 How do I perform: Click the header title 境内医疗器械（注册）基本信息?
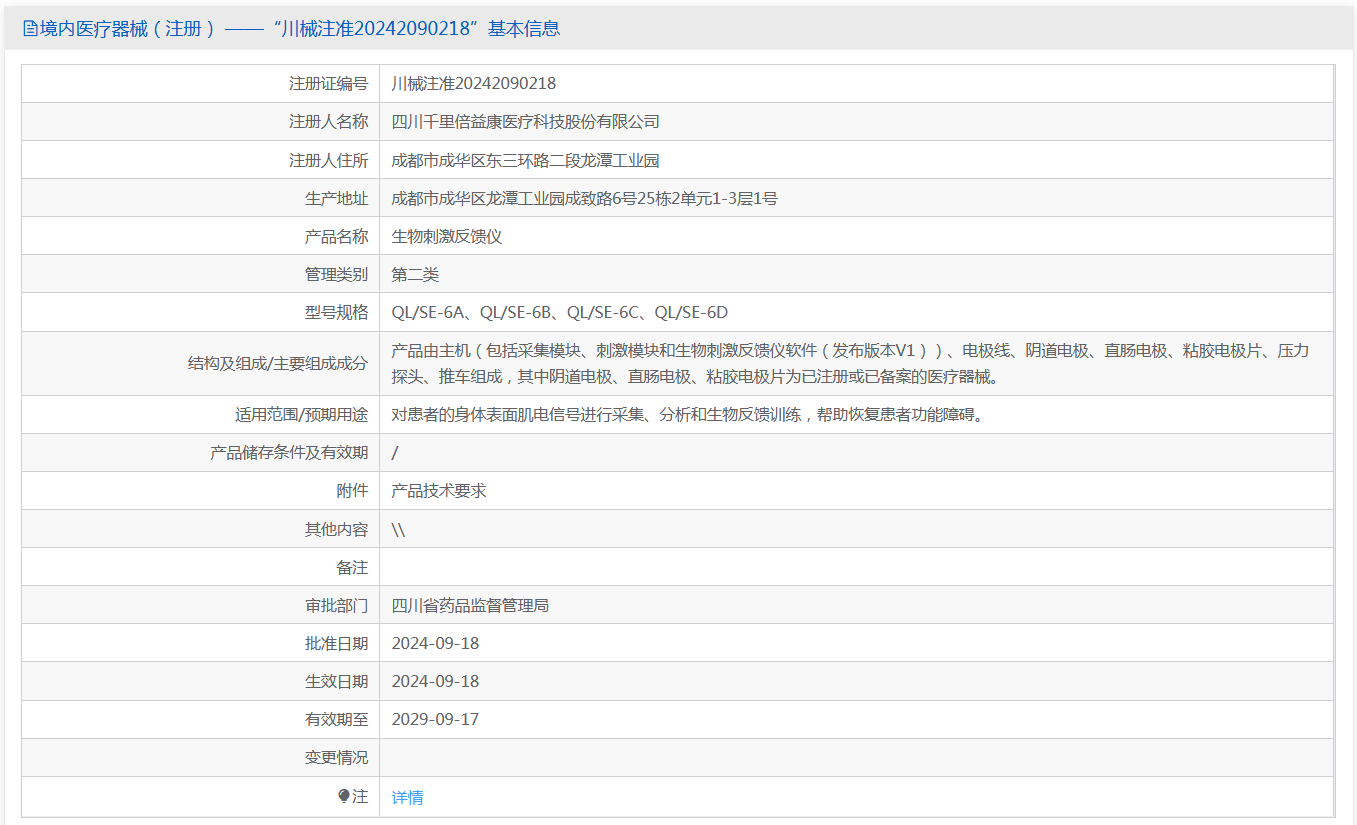point(299,29)
